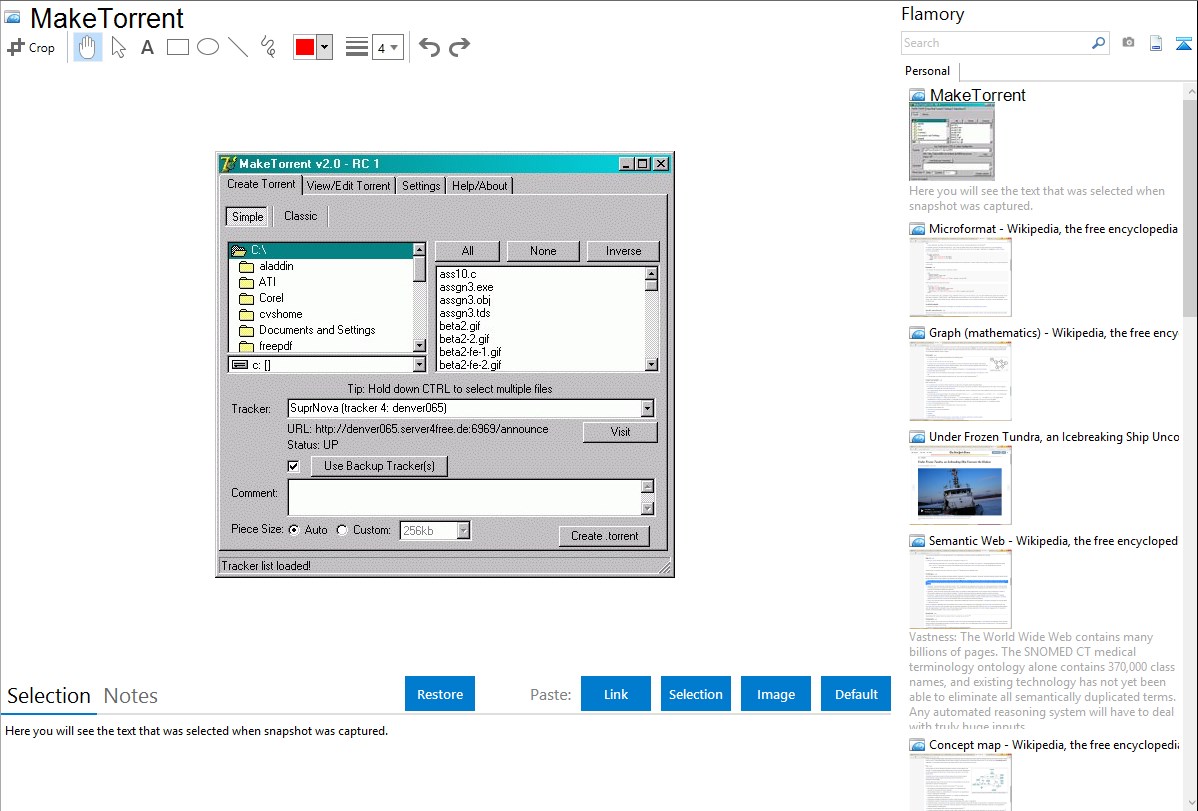Undo the last annotation
Screen dimensions: 1198x811
(429, 47)
